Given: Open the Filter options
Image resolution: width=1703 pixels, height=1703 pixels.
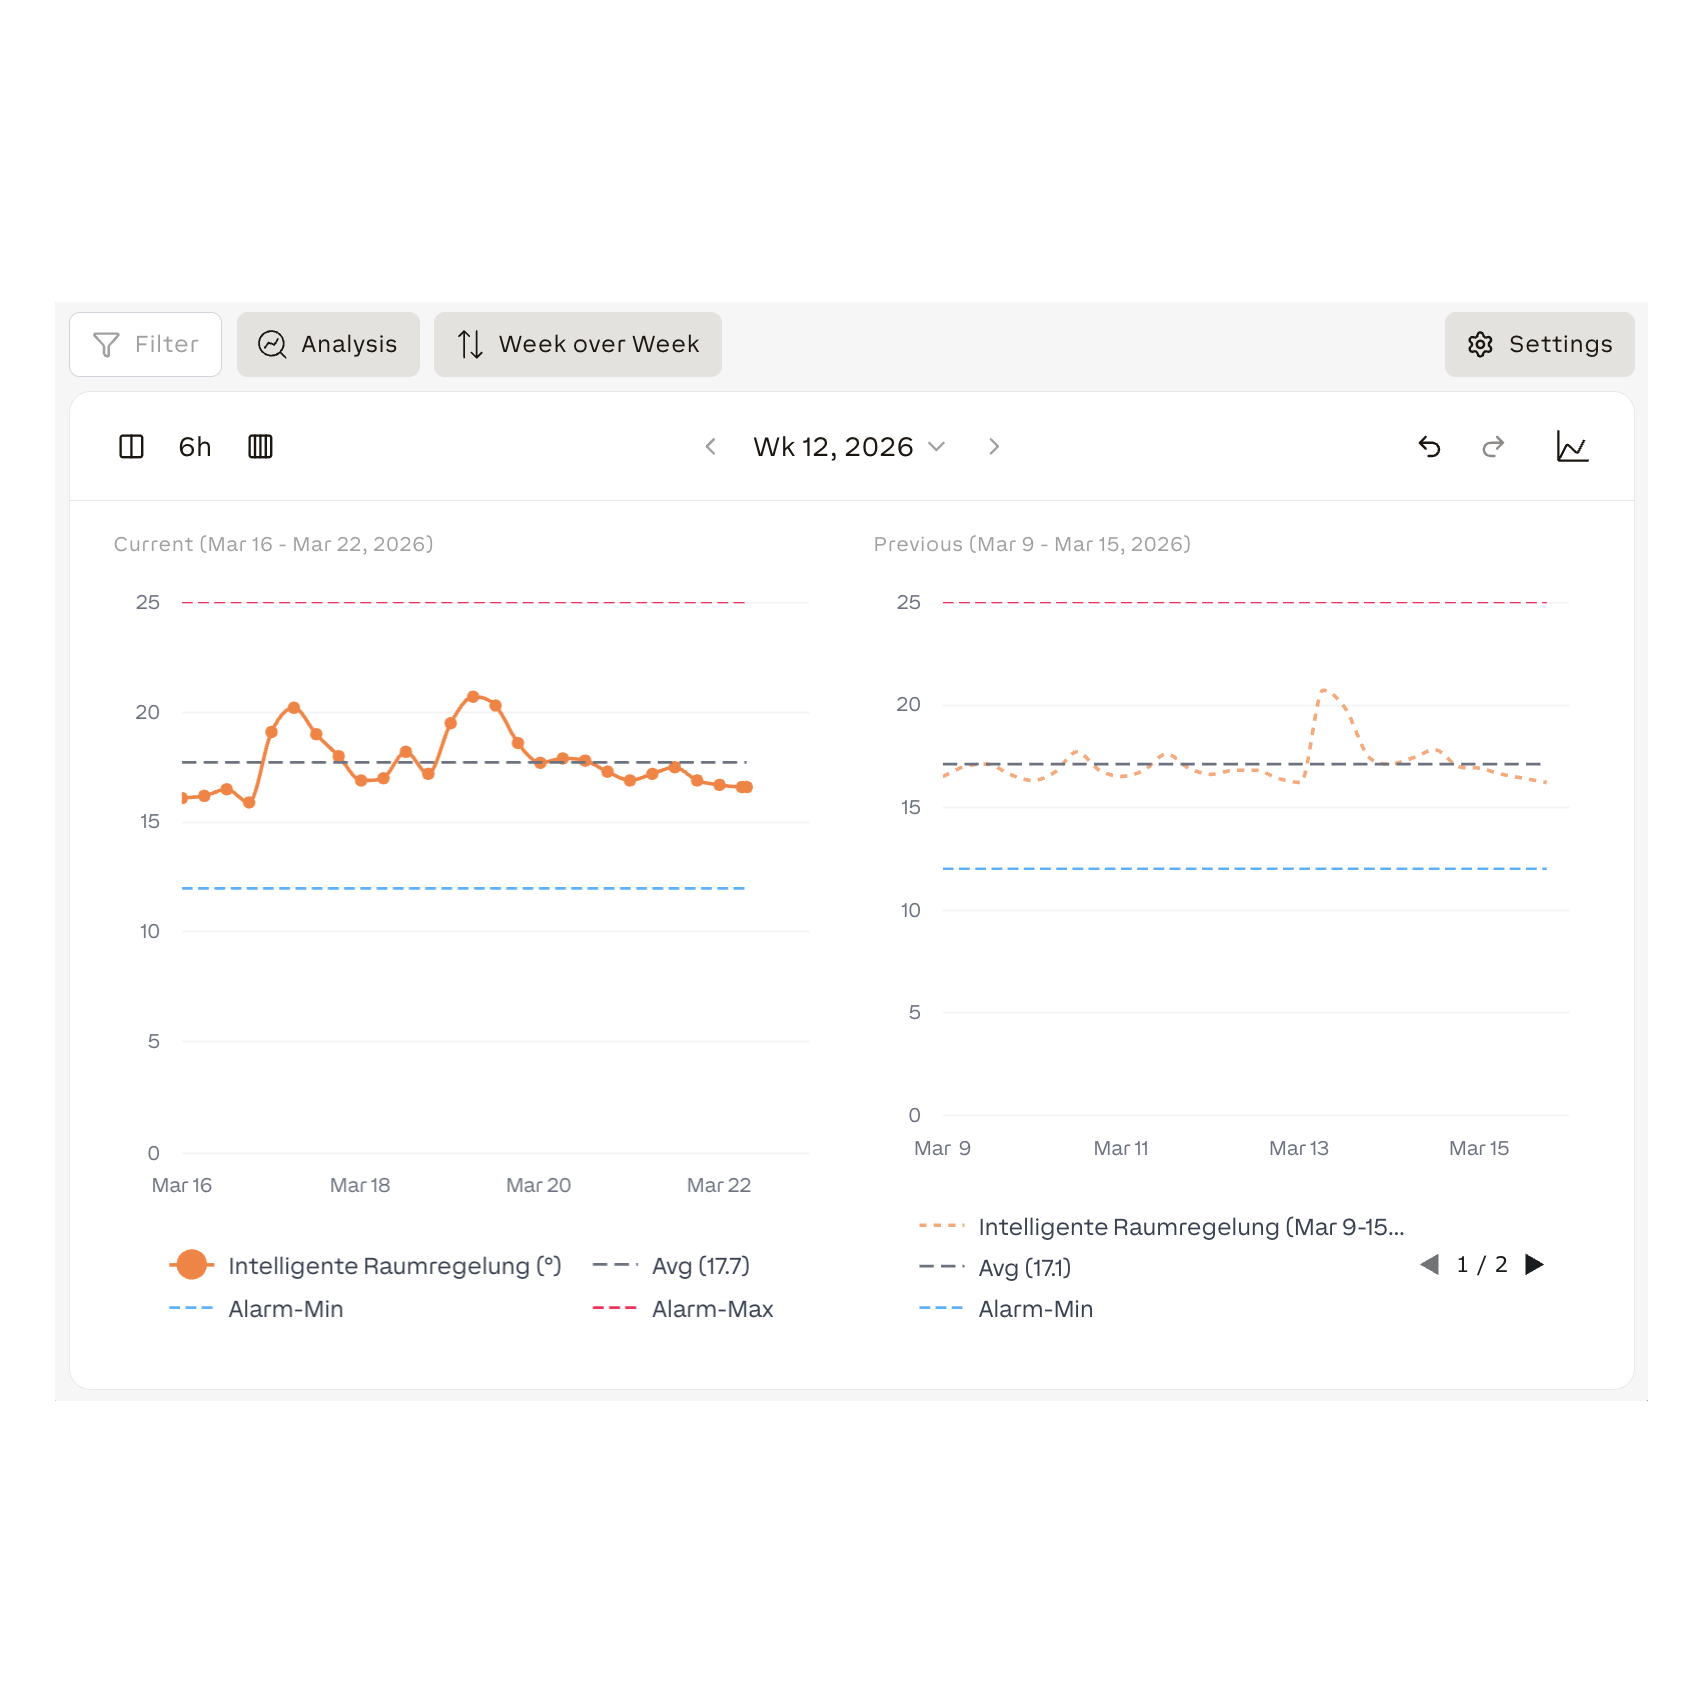Looking at the screenshot, I should pyautogui.click(x=146, y=344).
